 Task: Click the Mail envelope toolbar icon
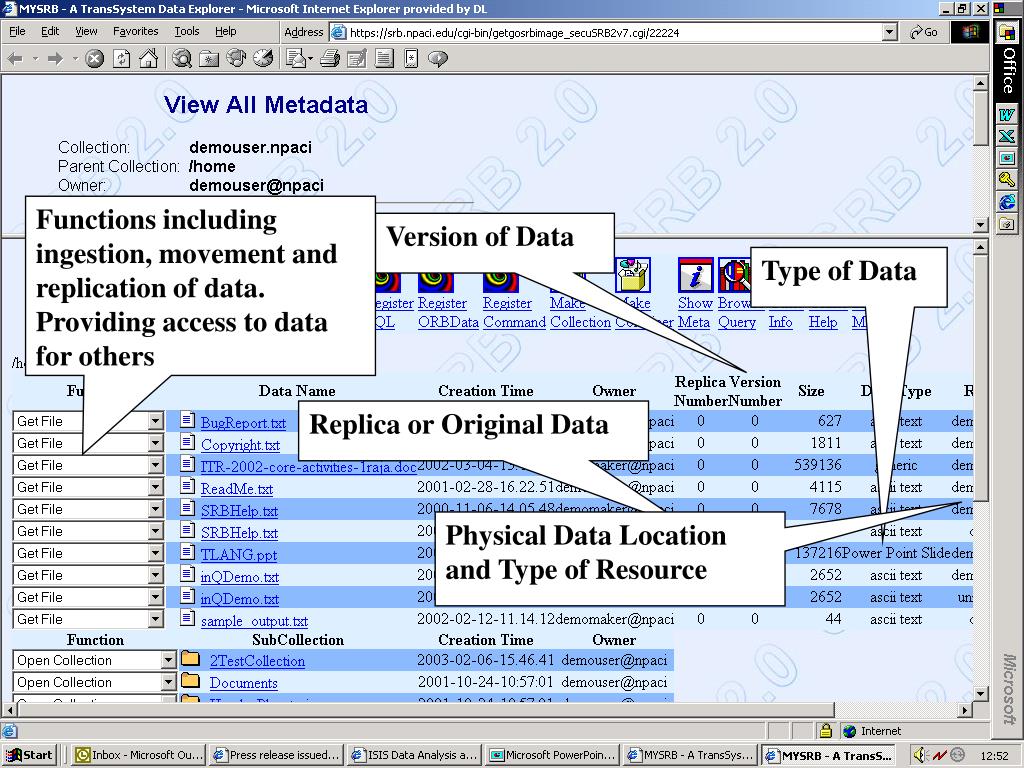296,59
